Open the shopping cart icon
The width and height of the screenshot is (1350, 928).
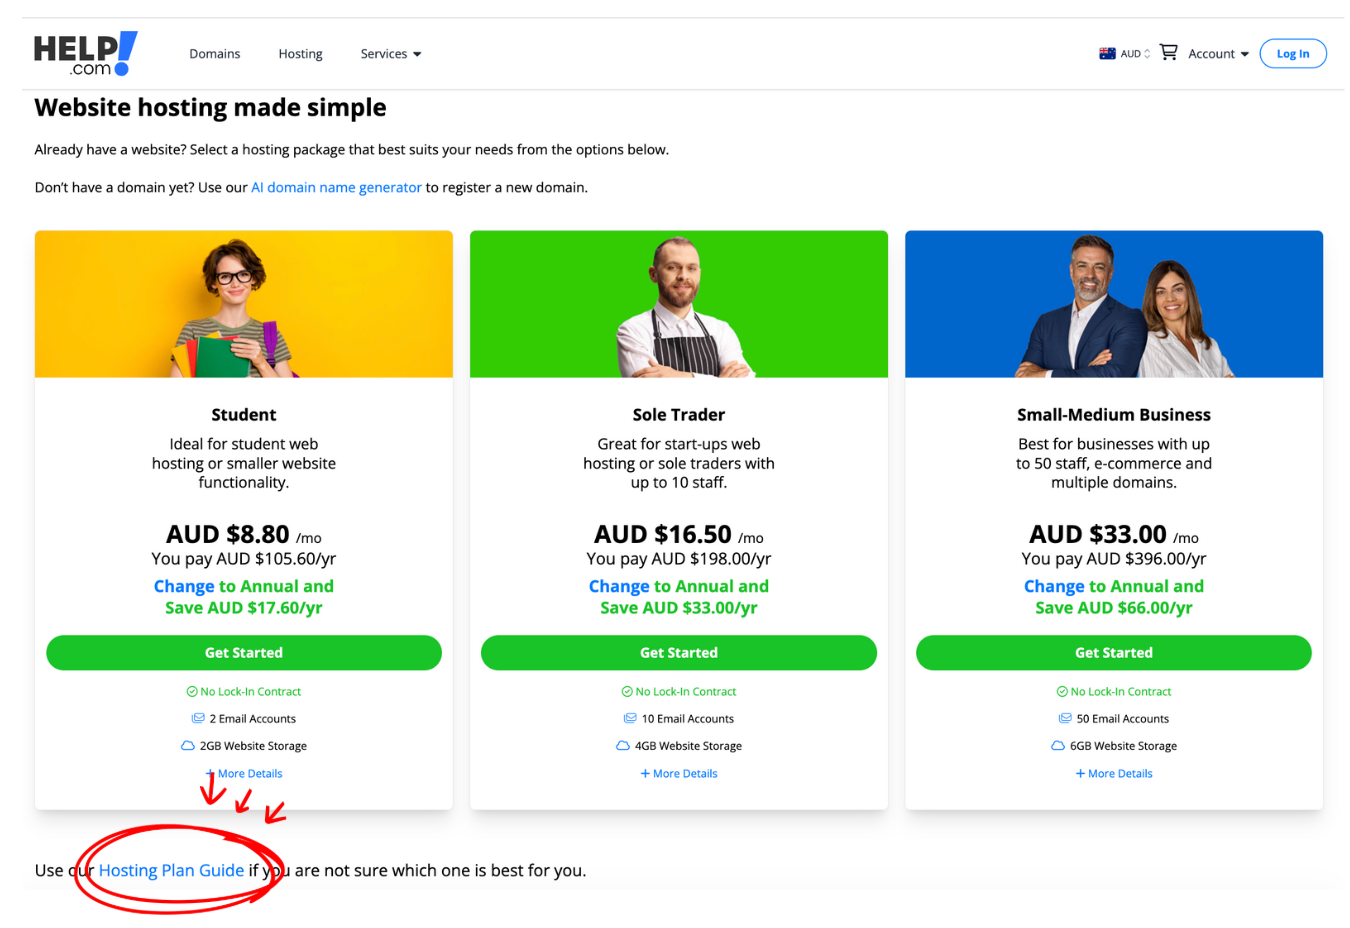[x=1168, y=52]
